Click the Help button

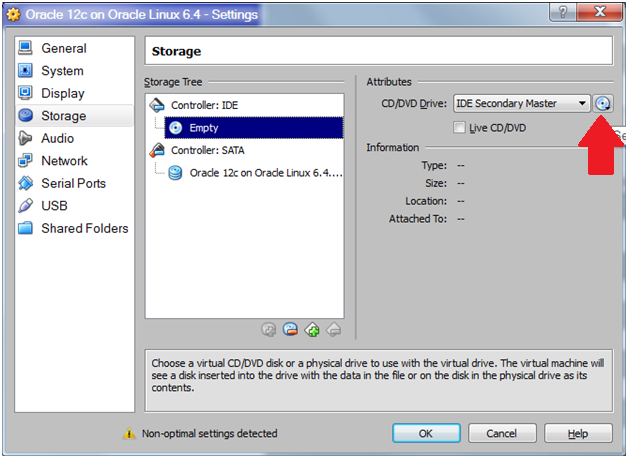[577, 434]
